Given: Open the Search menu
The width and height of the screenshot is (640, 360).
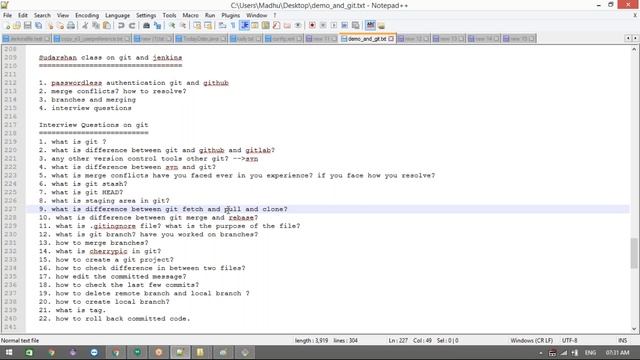Looking at the screenshot, I should pos(42,15).
